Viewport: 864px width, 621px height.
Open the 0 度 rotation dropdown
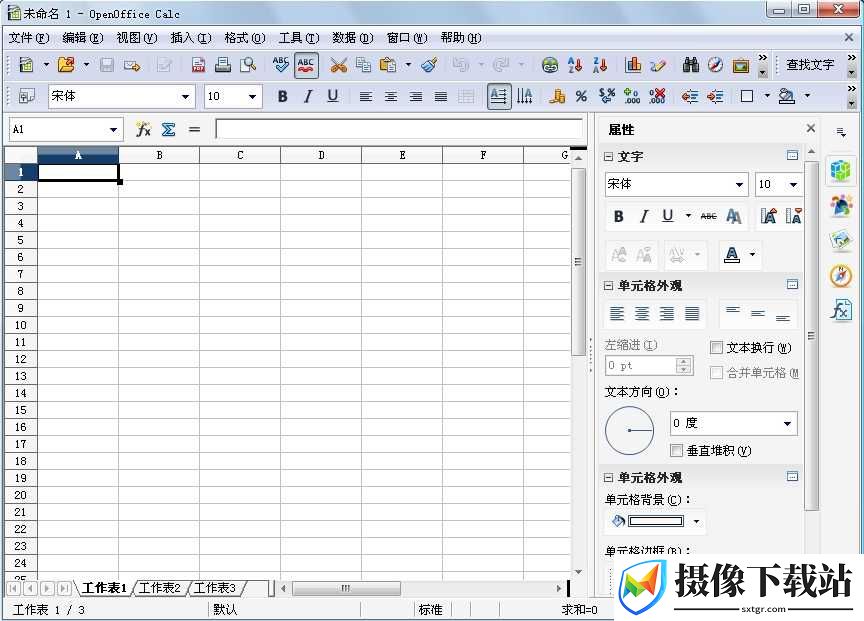pyautogui.click(x=787, y=424)
